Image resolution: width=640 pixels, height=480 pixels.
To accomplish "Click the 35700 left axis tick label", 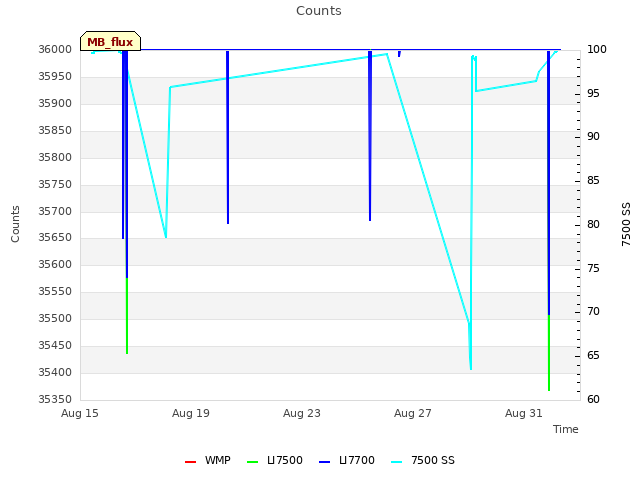I will [x=55, y=211].
